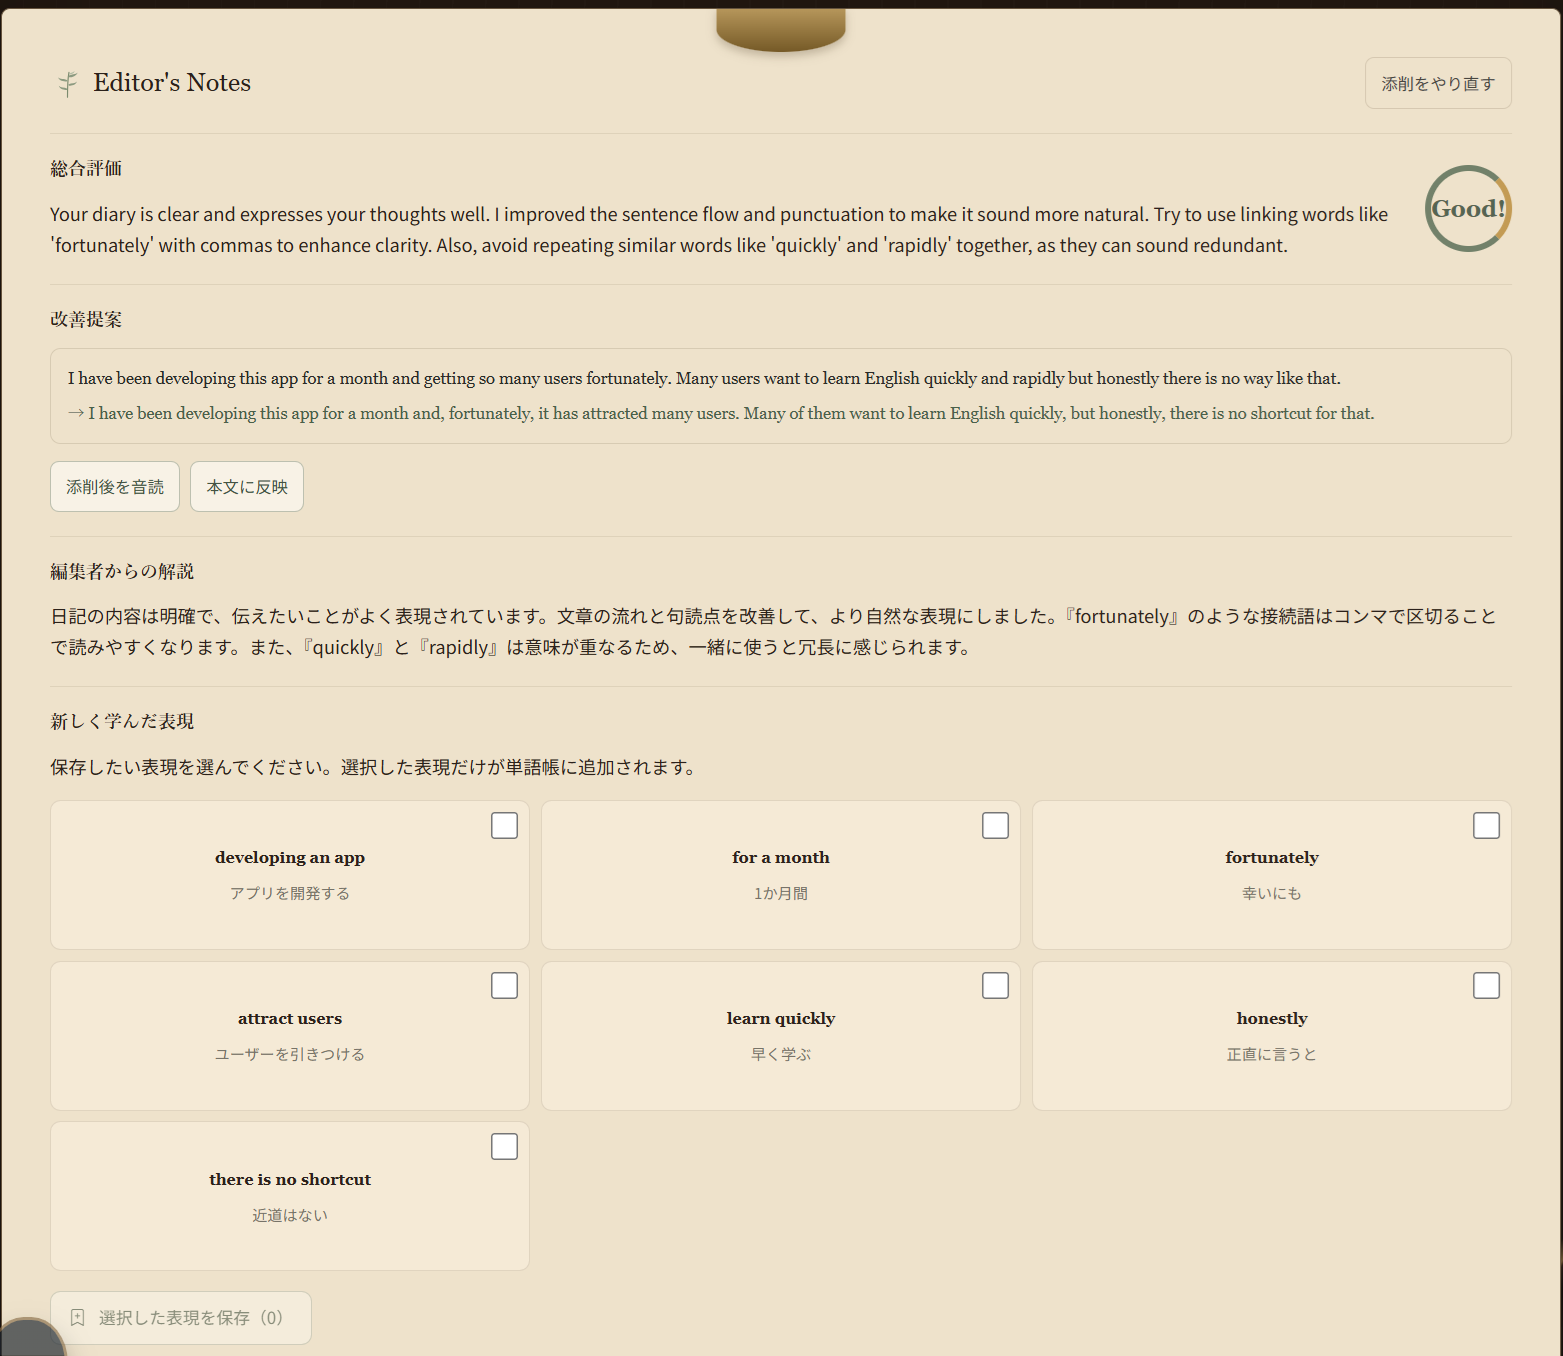Screen dimensions: 1563x1356
Task: Click the corrected sentence starting with arrow
Action: click(721, 413)
